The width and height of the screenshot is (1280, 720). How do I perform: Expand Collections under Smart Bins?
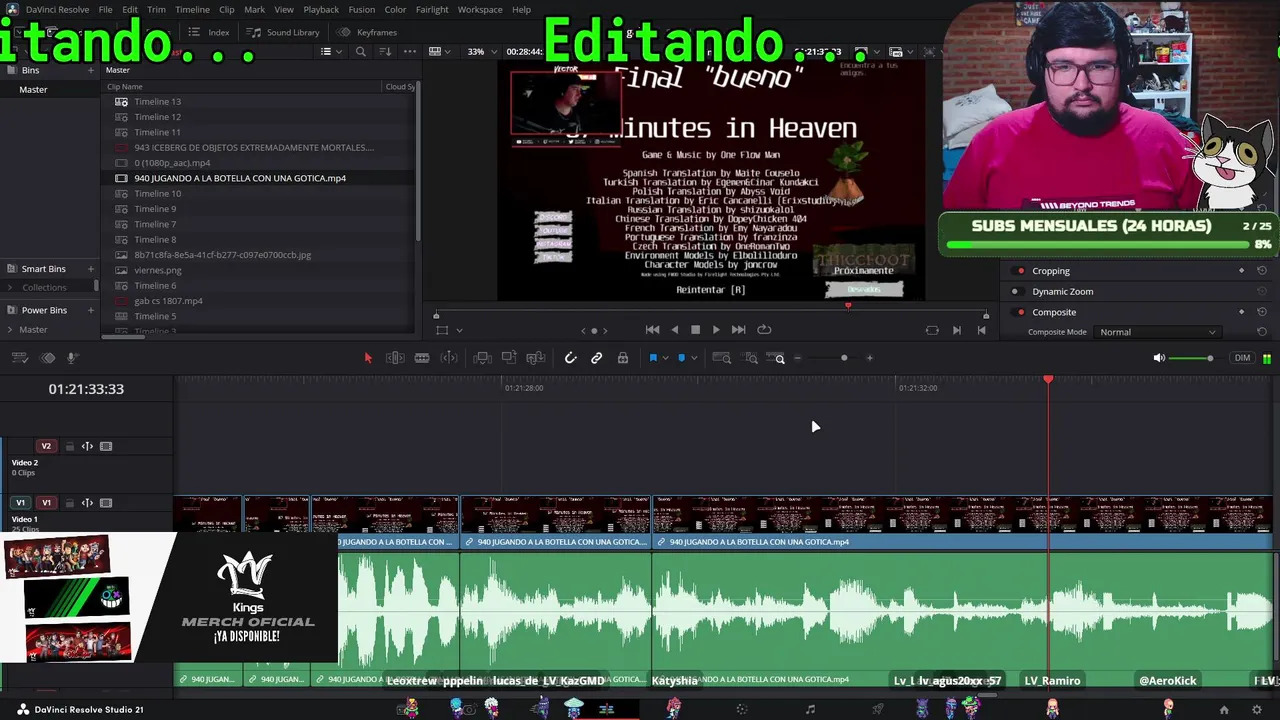[10, 288]
